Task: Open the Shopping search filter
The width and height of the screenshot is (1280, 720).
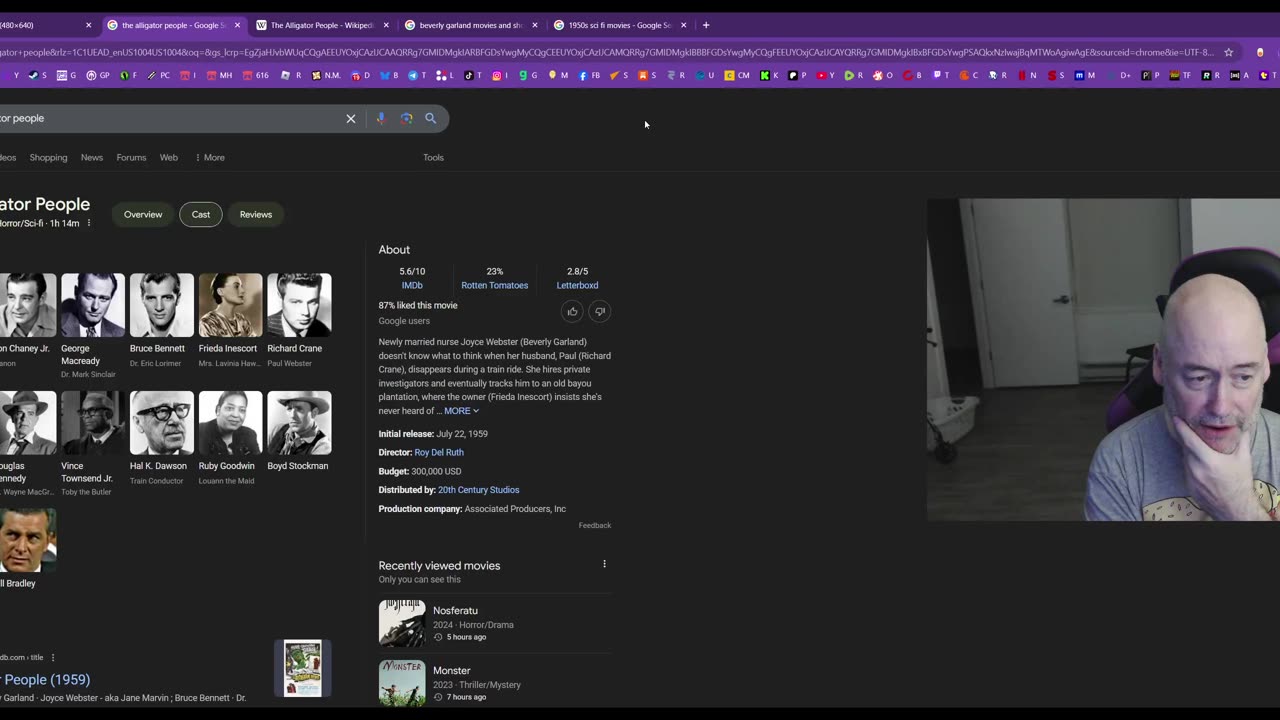Action: (x=48, y=157)
